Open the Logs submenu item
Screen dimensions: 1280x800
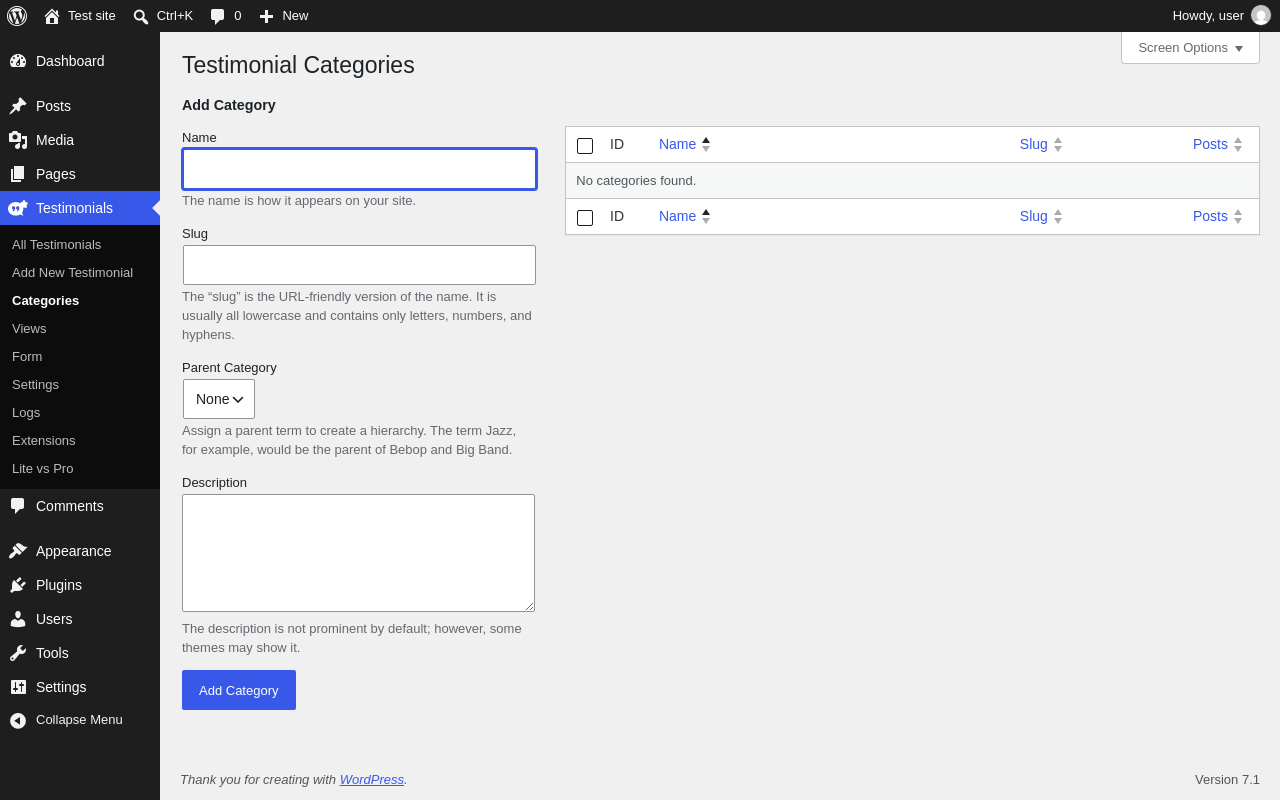26,412
